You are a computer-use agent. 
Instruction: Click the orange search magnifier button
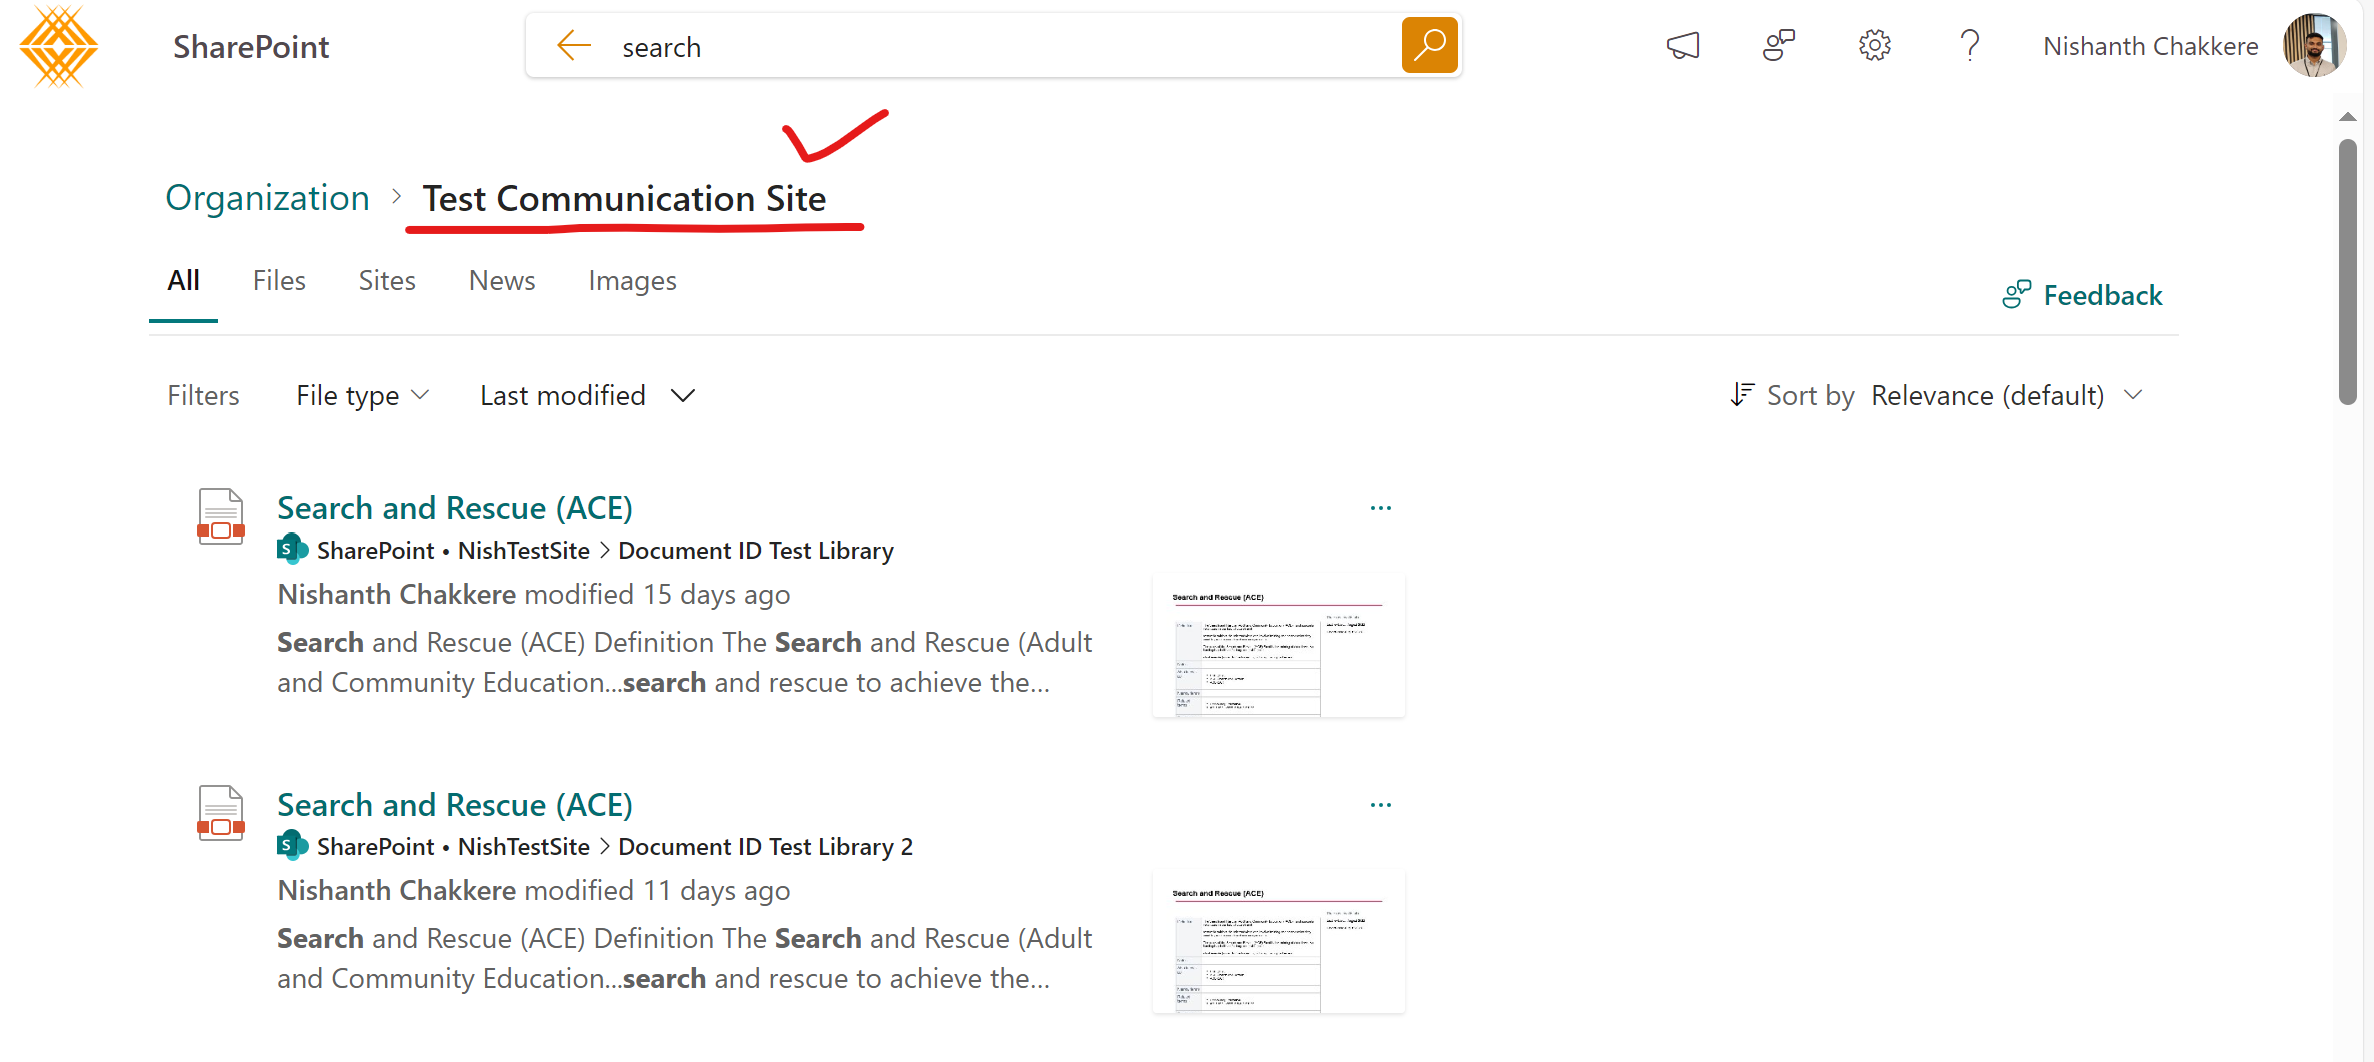tap(1429, 45)
